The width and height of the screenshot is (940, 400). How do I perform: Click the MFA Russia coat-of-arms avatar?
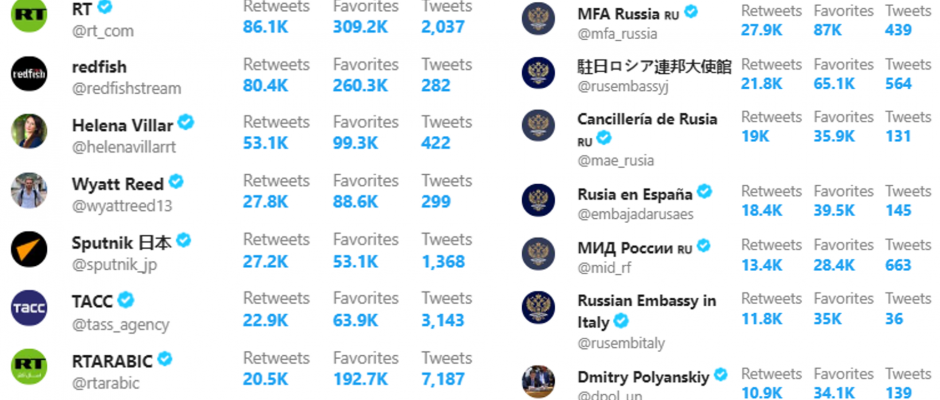coord(538,18)
